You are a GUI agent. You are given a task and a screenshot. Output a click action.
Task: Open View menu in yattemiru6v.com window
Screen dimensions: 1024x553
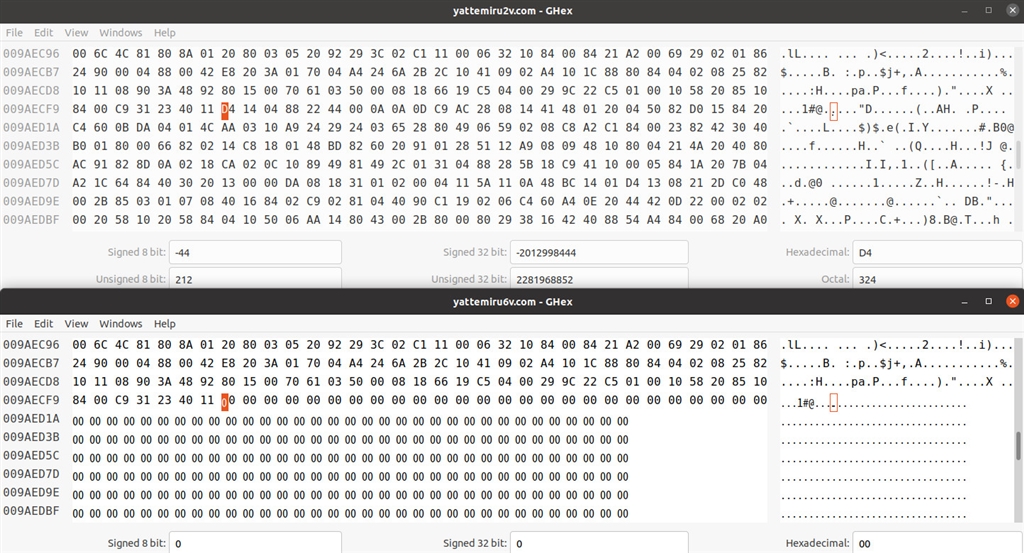click(x=76, y=324)
